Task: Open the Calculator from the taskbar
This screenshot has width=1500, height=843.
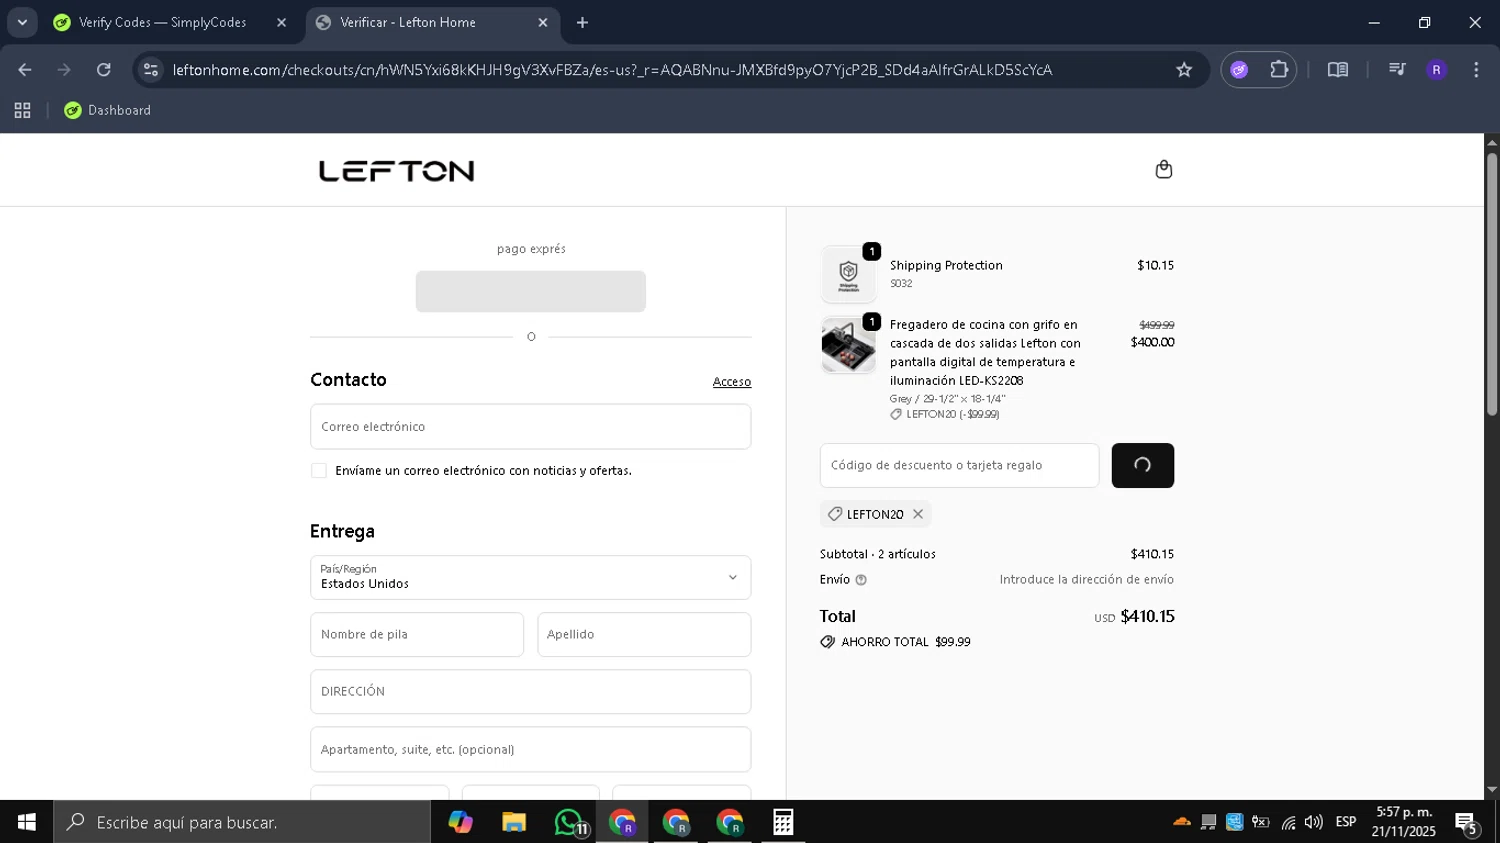Action: click(x=783, y=822)
